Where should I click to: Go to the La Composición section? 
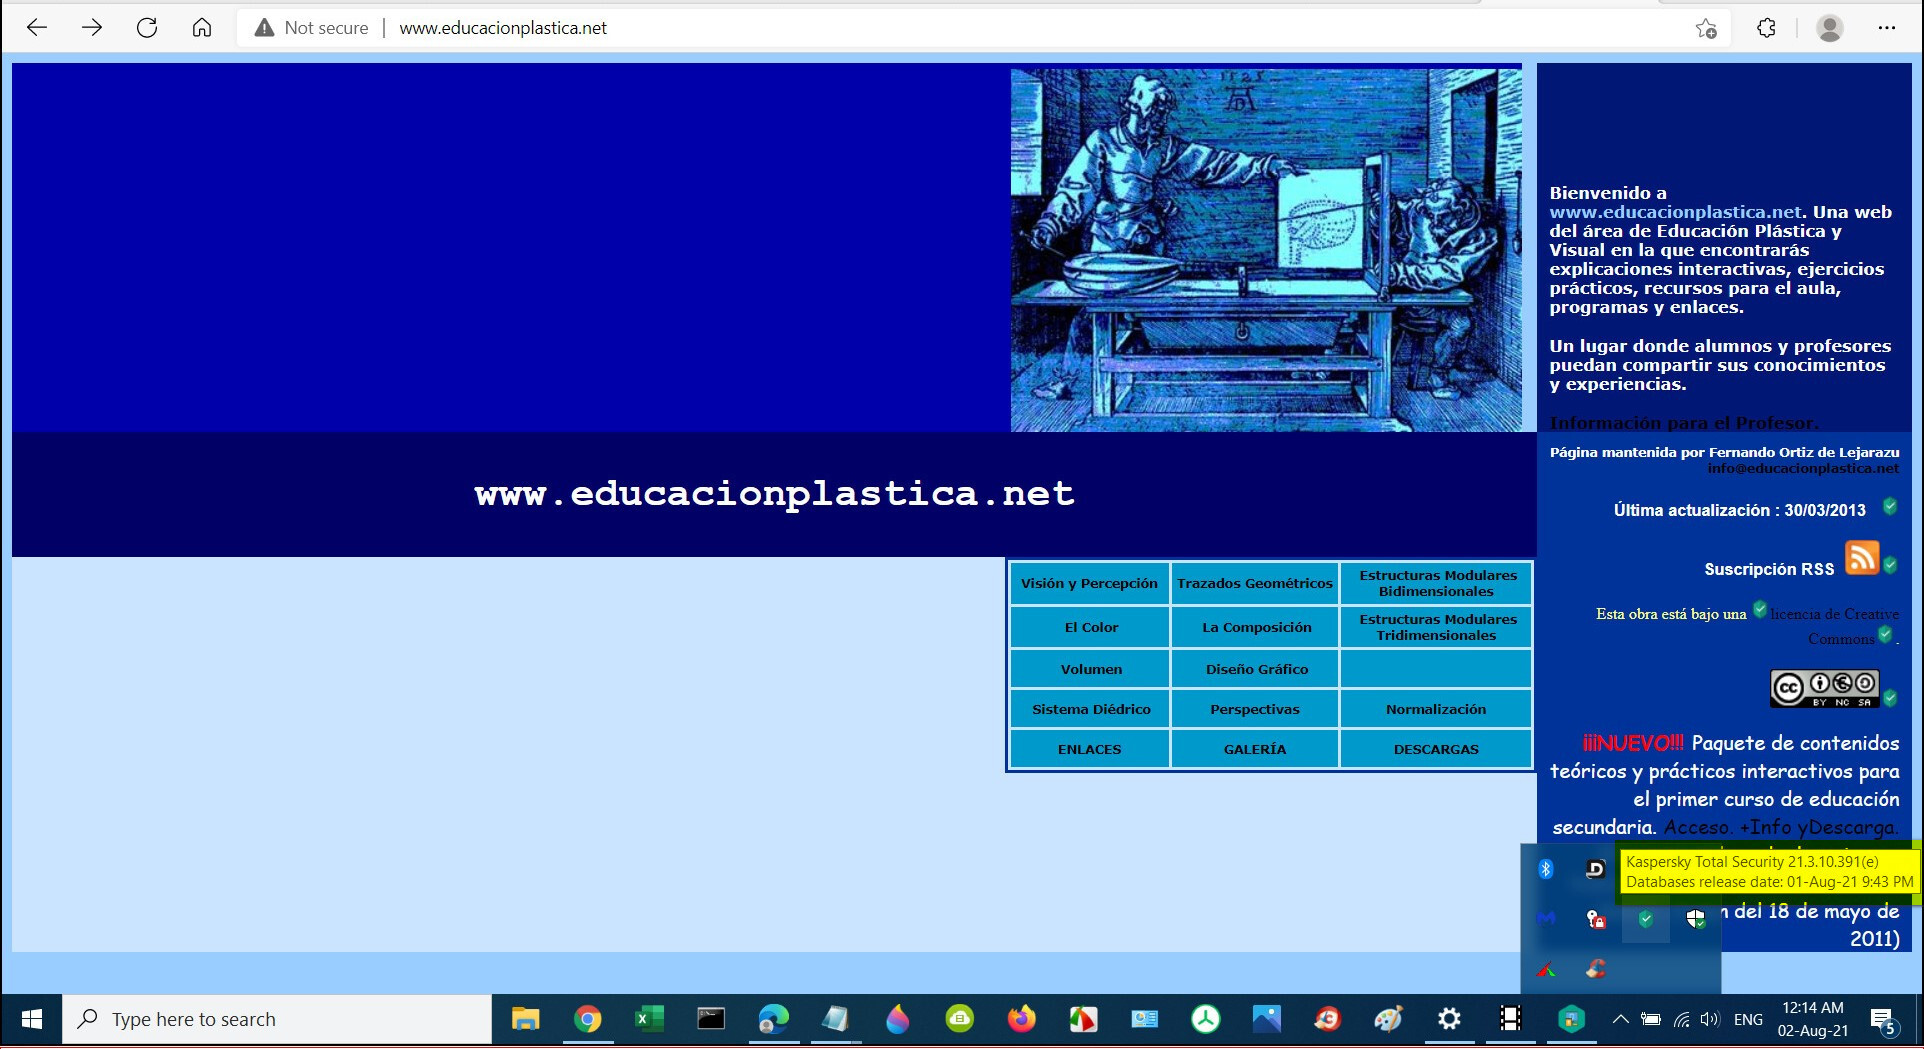tap(1255, 628)
